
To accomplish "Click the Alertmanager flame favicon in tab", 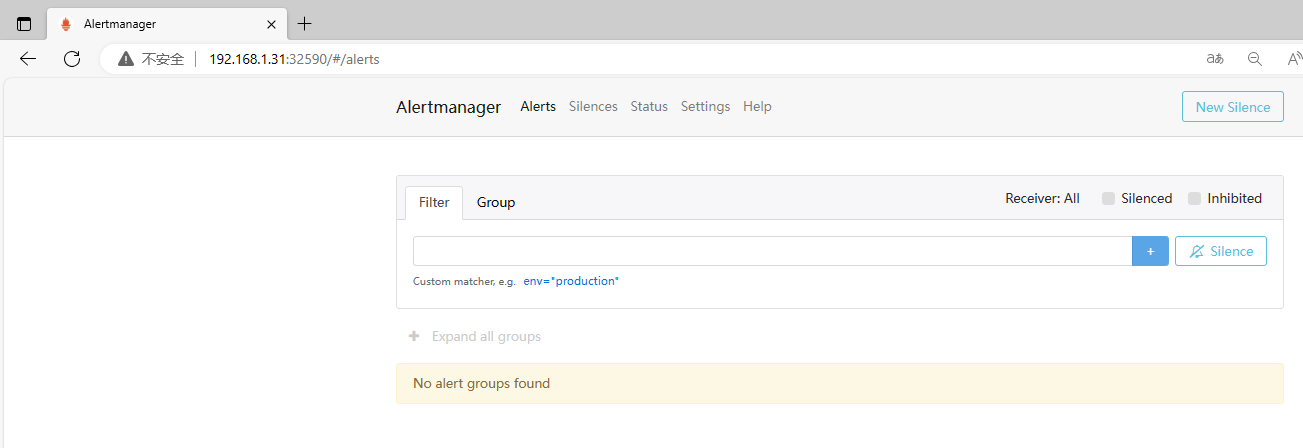I will [66, 24].
